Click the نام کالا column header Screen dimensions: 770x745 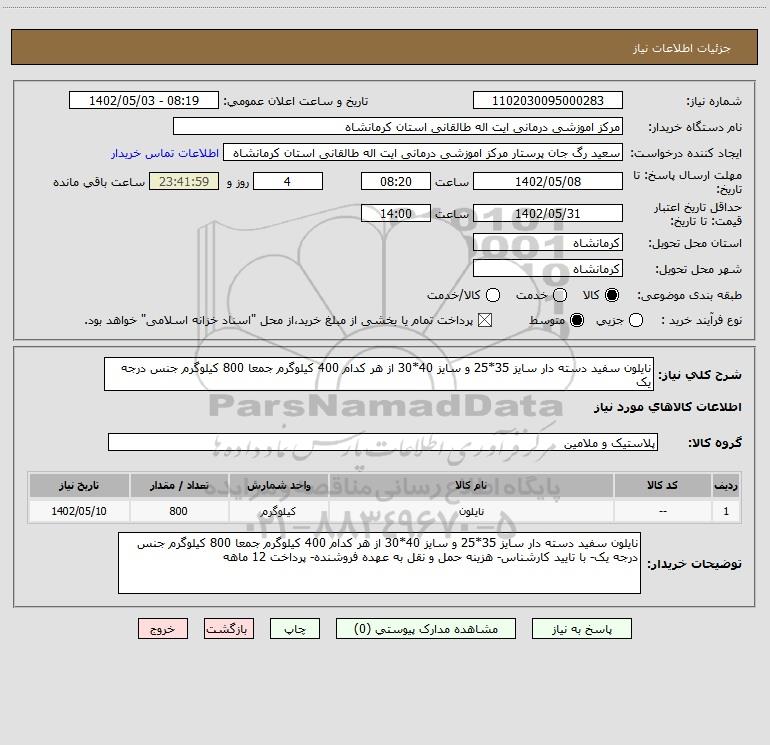pos(471,485)
